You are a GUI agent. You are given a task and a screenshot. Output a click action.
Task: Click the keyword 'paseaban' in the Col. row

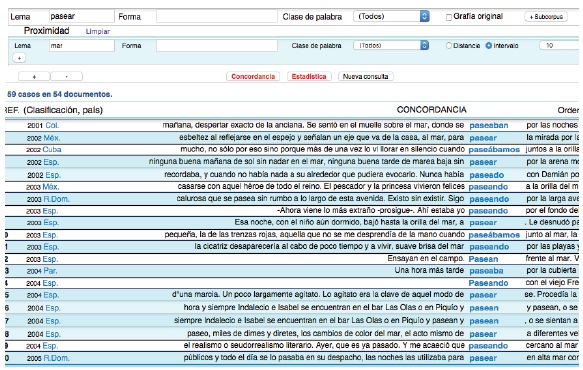[489, 125]
